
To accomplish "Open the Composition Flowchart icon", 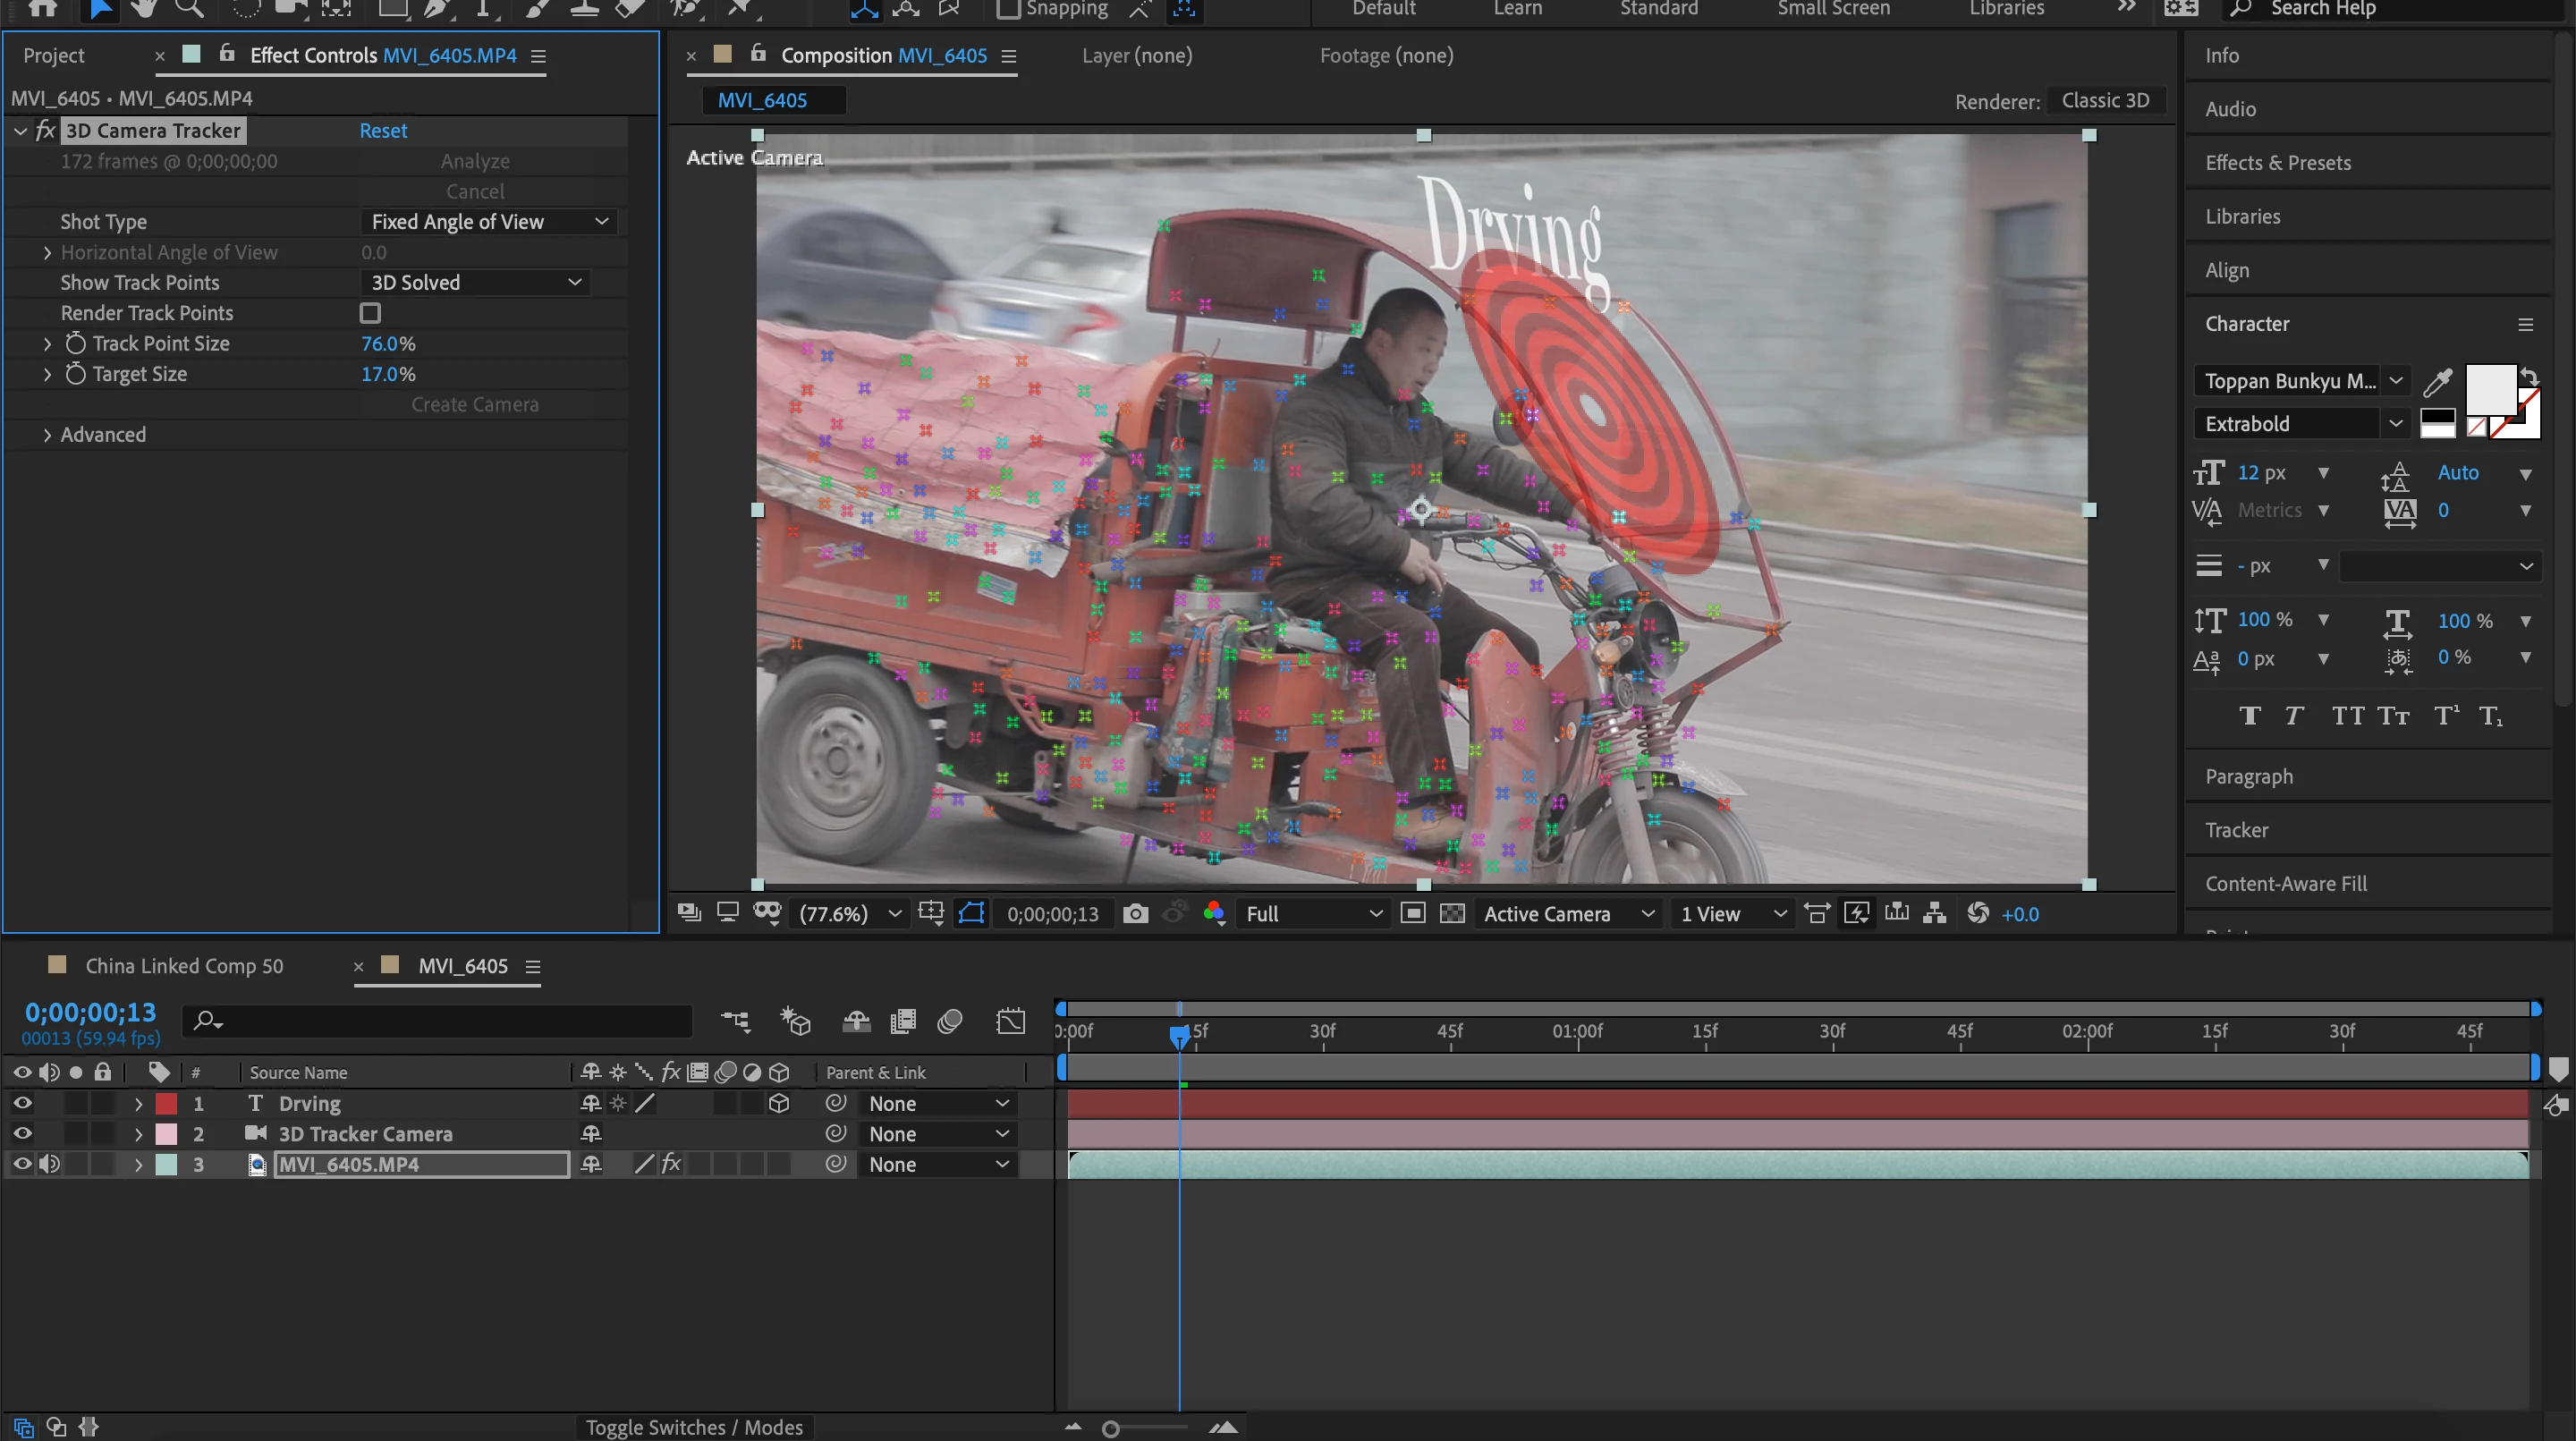I will click(1935, 914).
